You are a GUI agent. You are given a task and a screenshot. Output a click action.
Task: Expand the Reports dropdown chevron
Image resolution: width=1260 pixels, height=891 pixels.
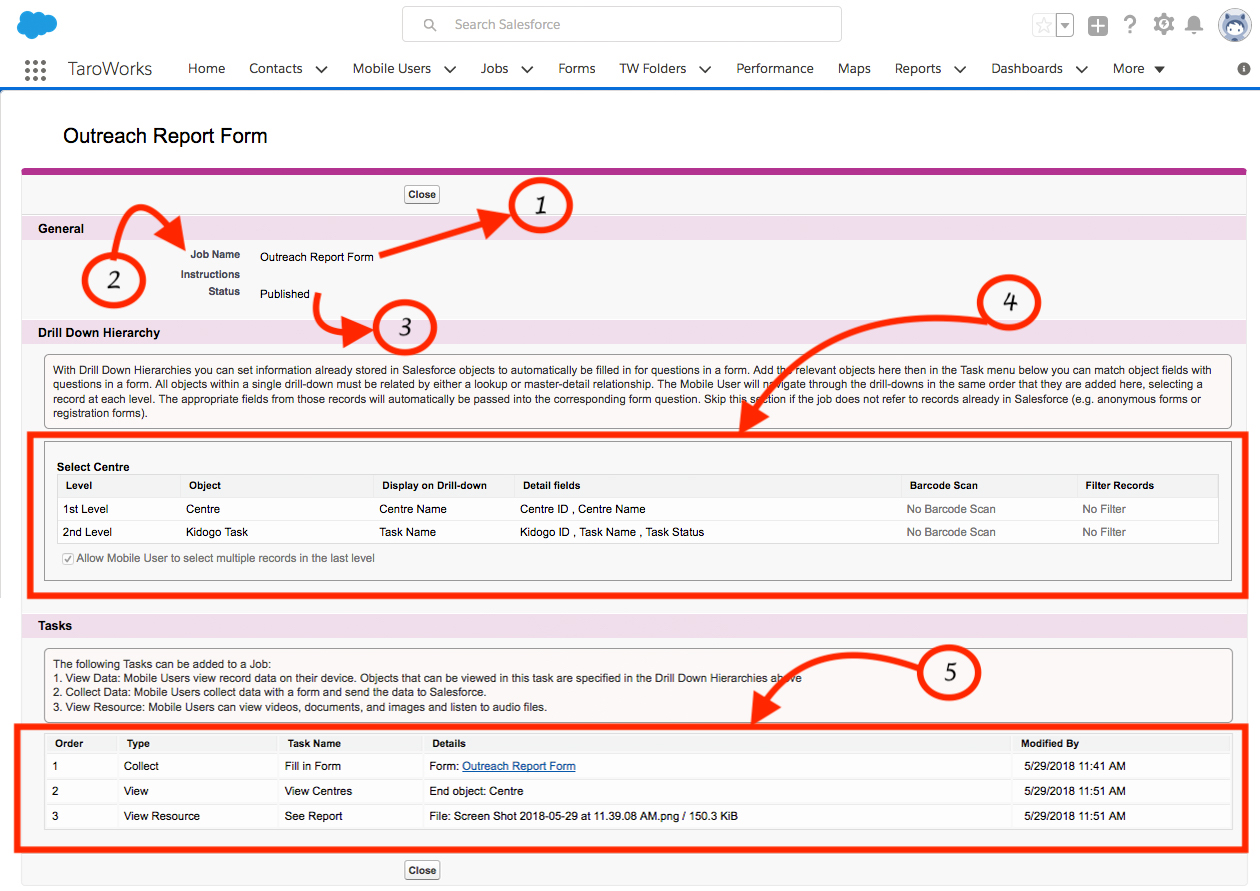(x=960, y=69)
